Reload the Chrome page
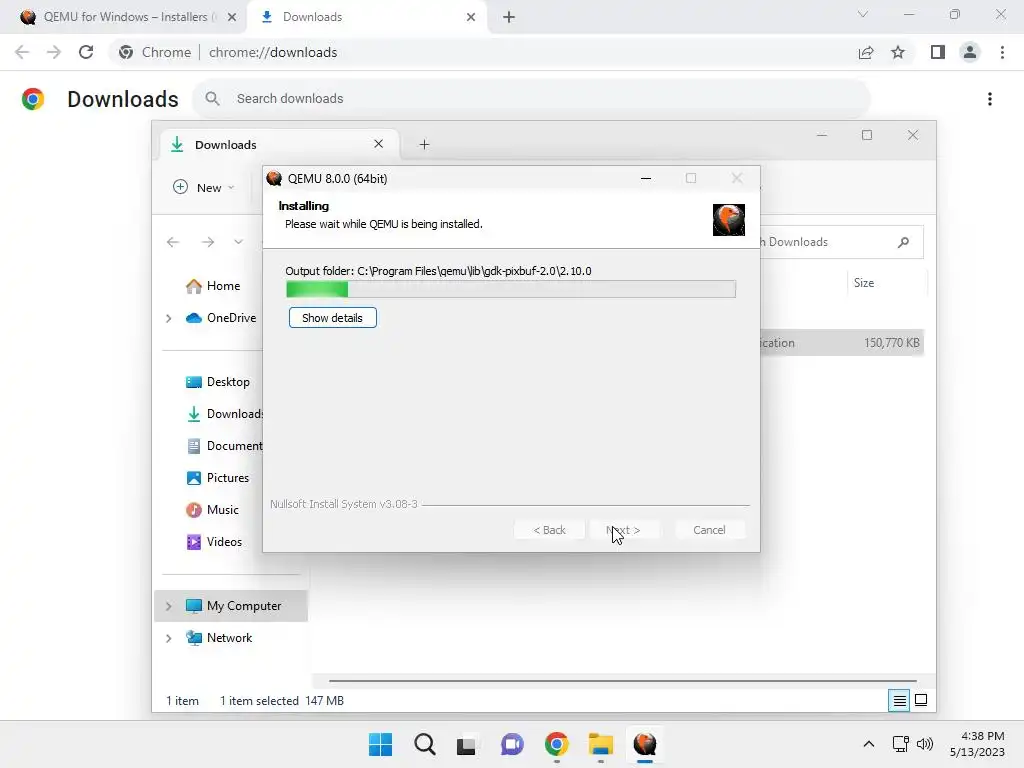 pos(86,52)
